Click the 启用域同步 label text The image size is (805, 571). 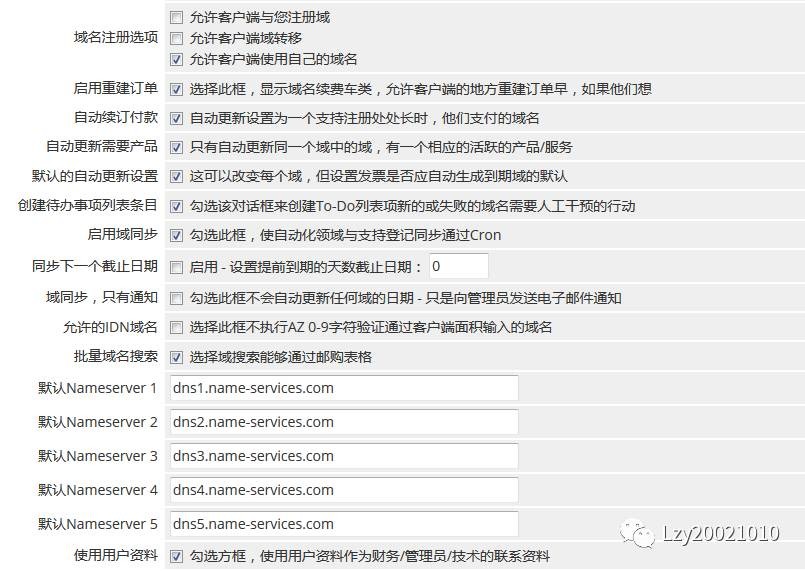pos(122,235)
